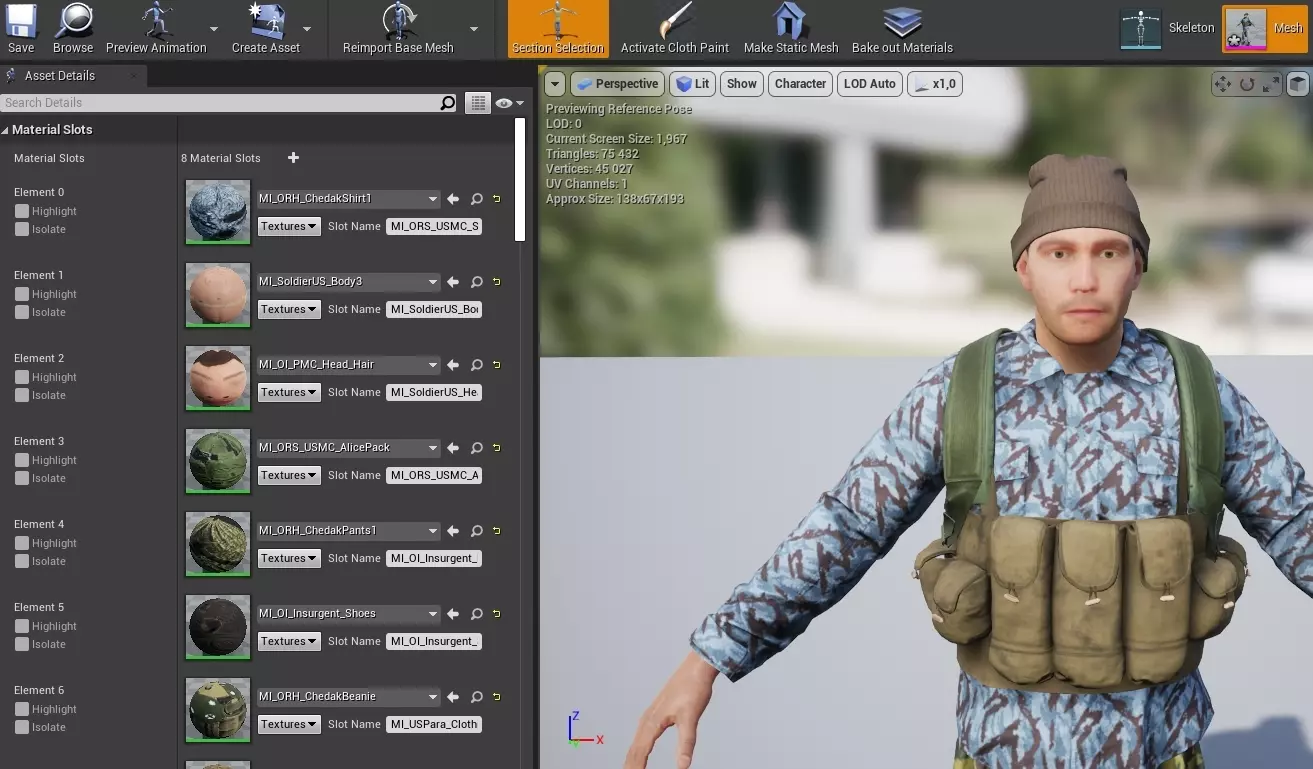Open the MI_ORS_USMC_AlicePack material dropdown
1313x769 pixels.
348,448
